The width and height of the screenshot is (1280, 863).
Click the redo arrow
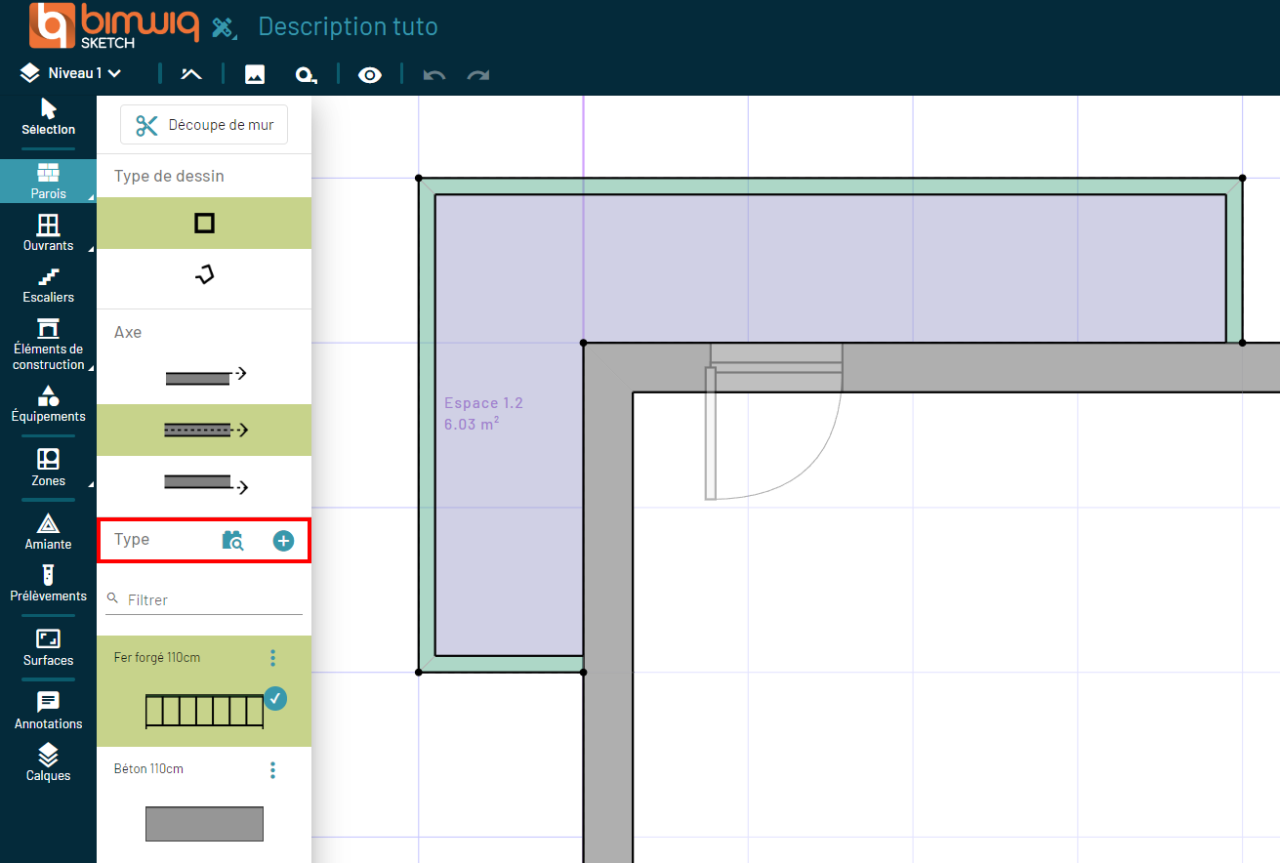pyautogui.click(x=479, y=75)
